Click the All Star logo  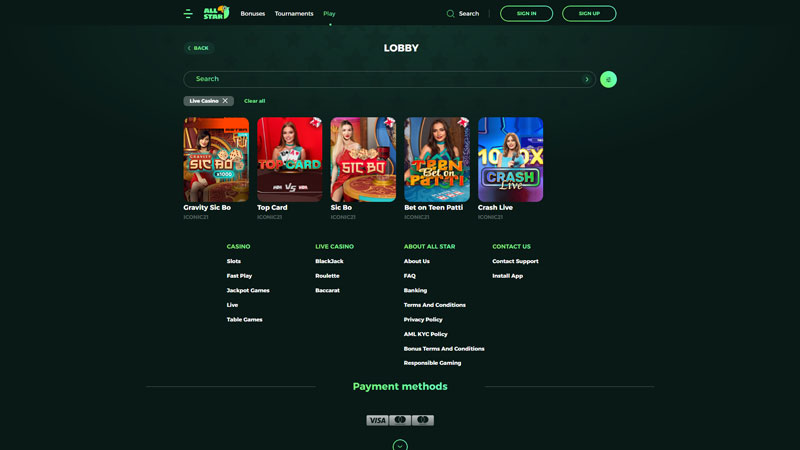[x=216, y=13]
